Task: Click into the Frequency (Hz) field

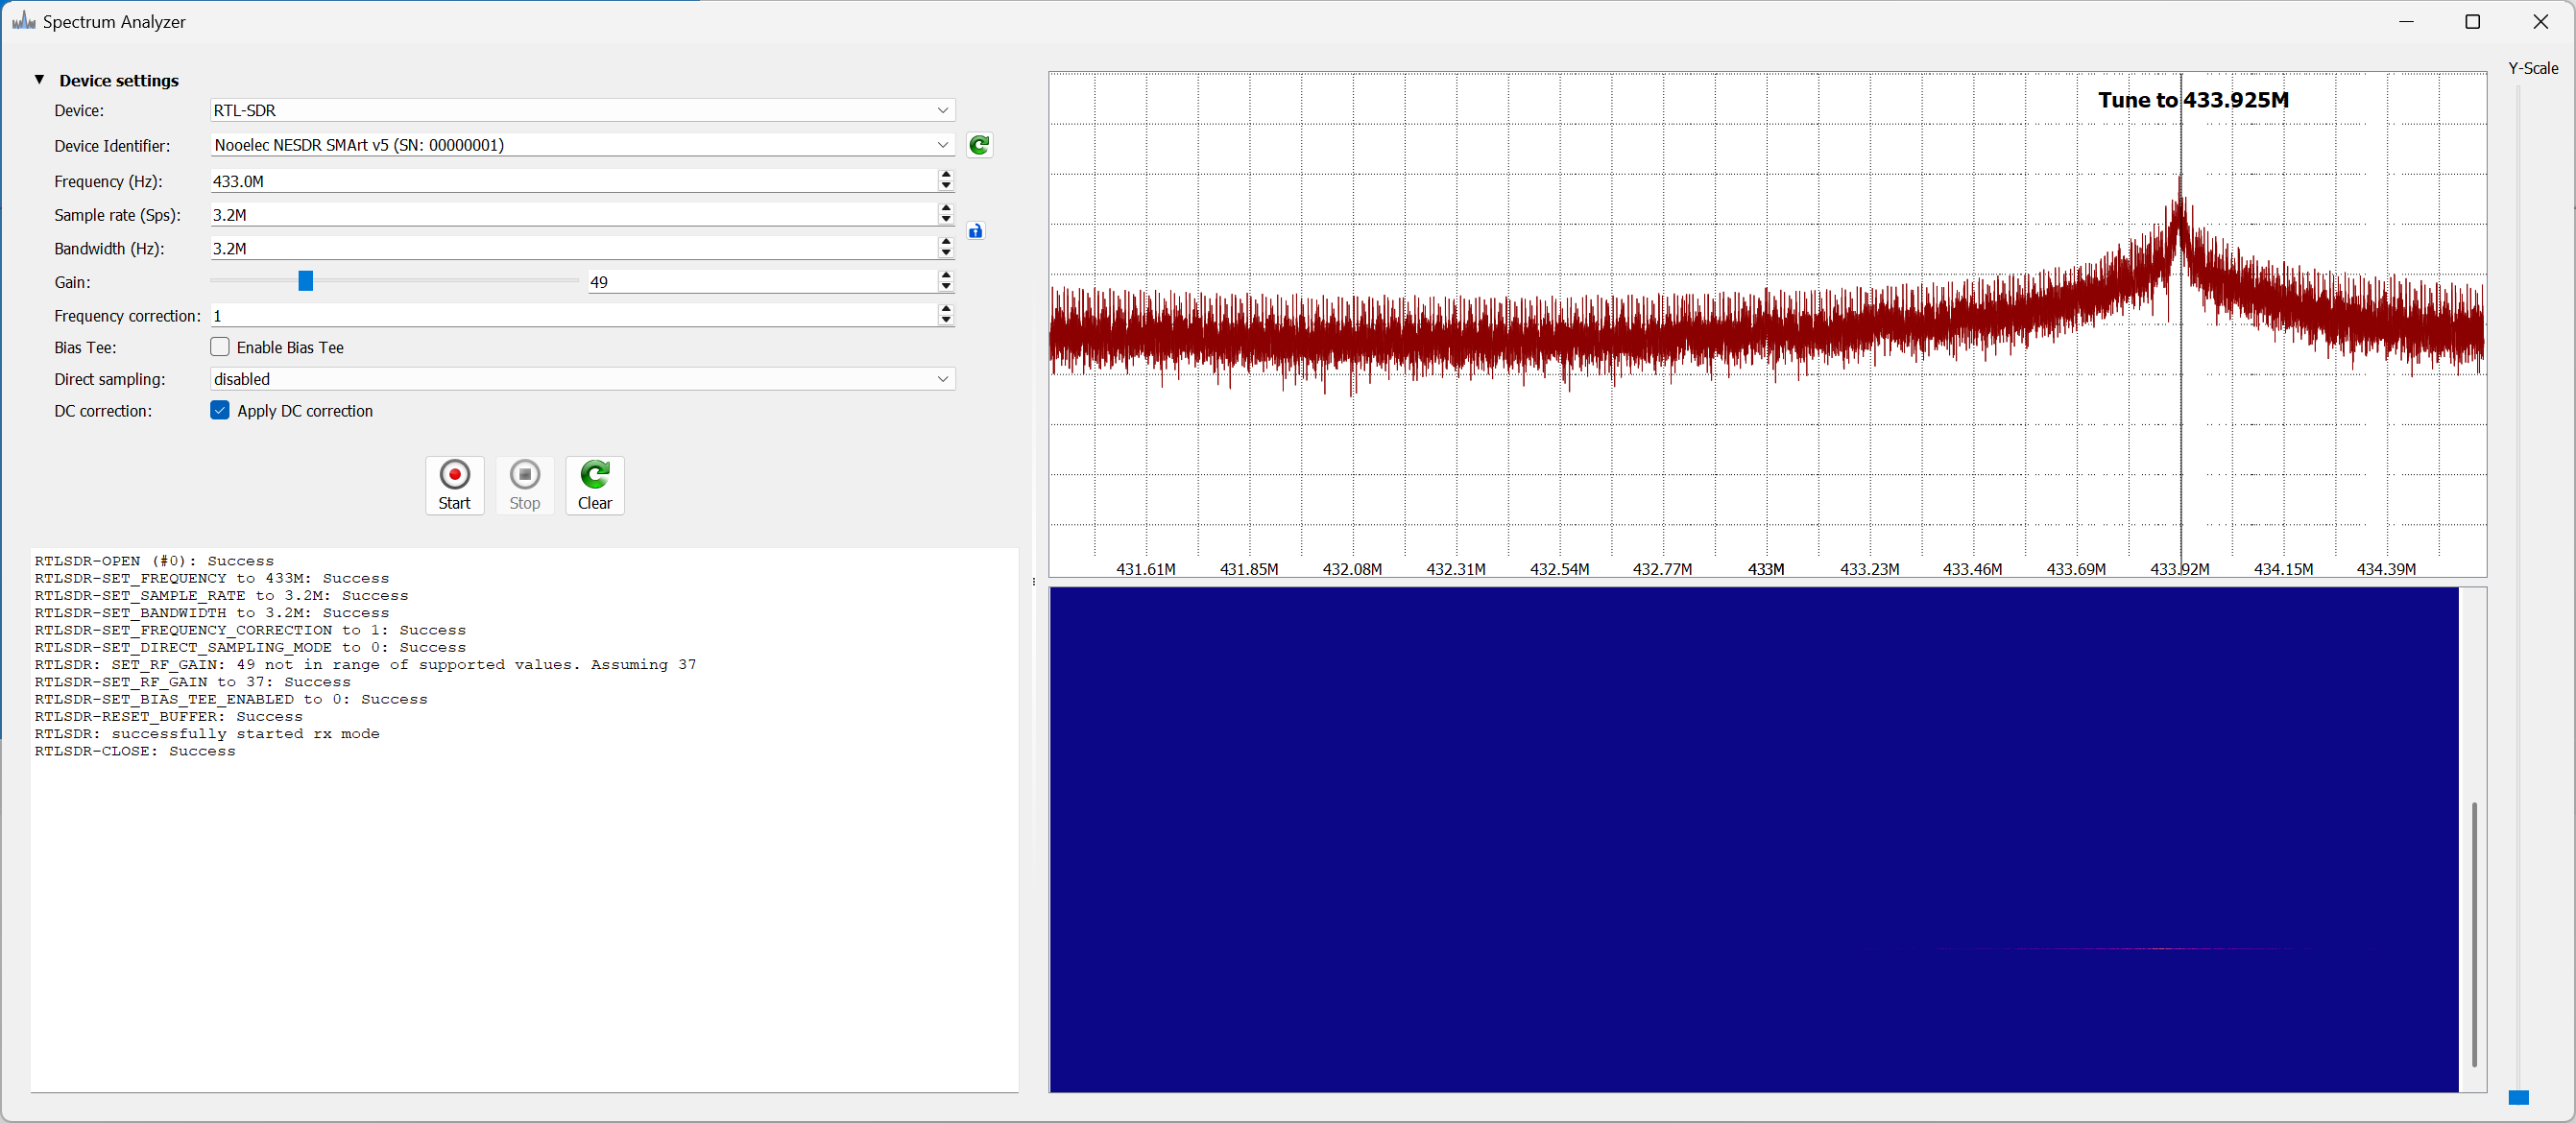Action: (x=570, y=181)
